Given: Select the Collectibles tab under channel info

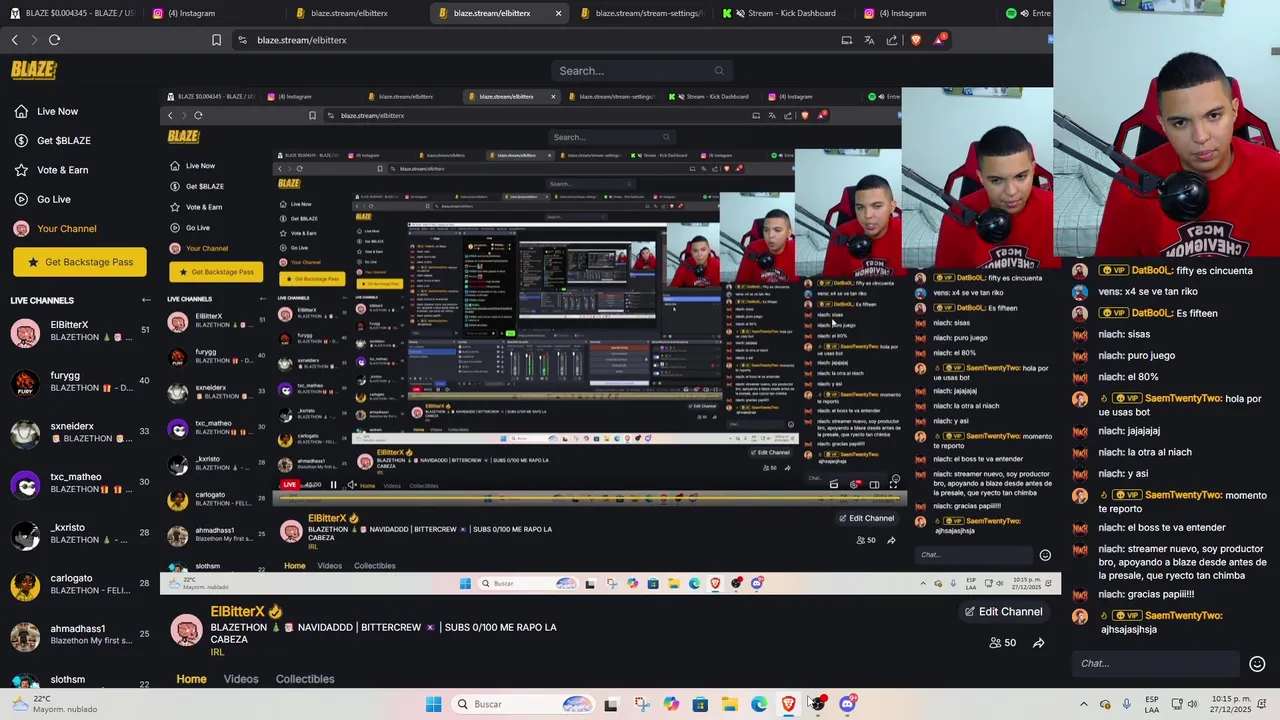Looking at the screenshot, I should 305,679.
